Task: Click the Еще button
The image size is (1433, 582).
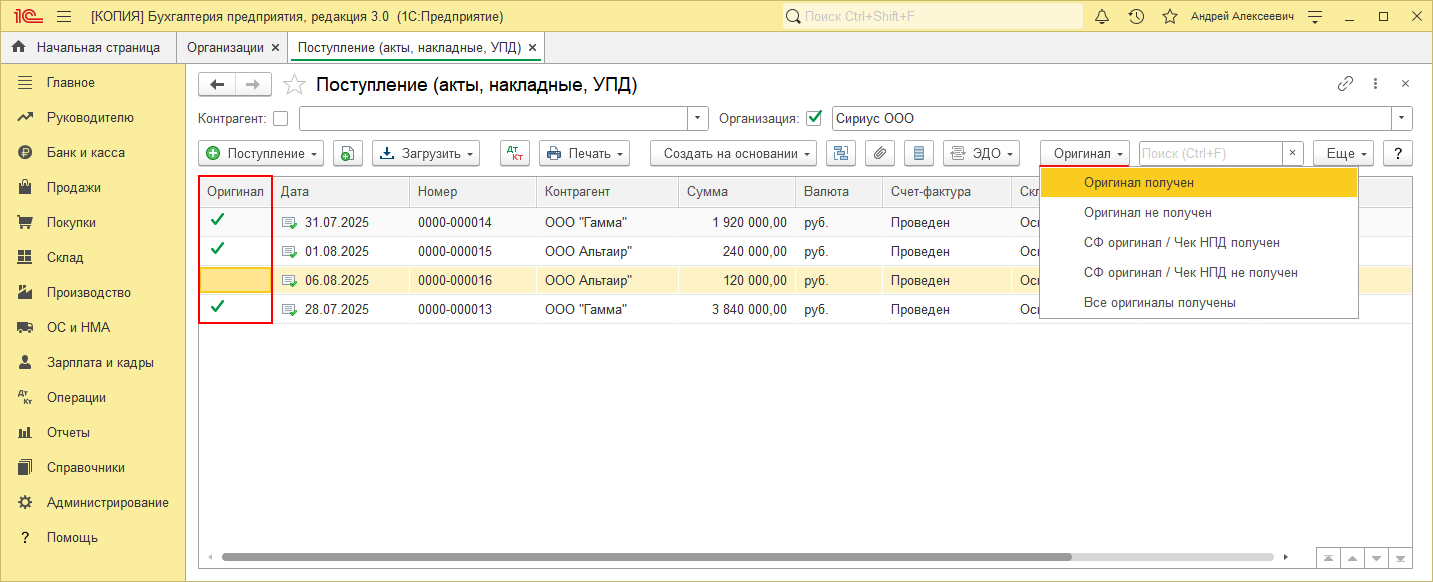Action: [x=1342, y=153]
